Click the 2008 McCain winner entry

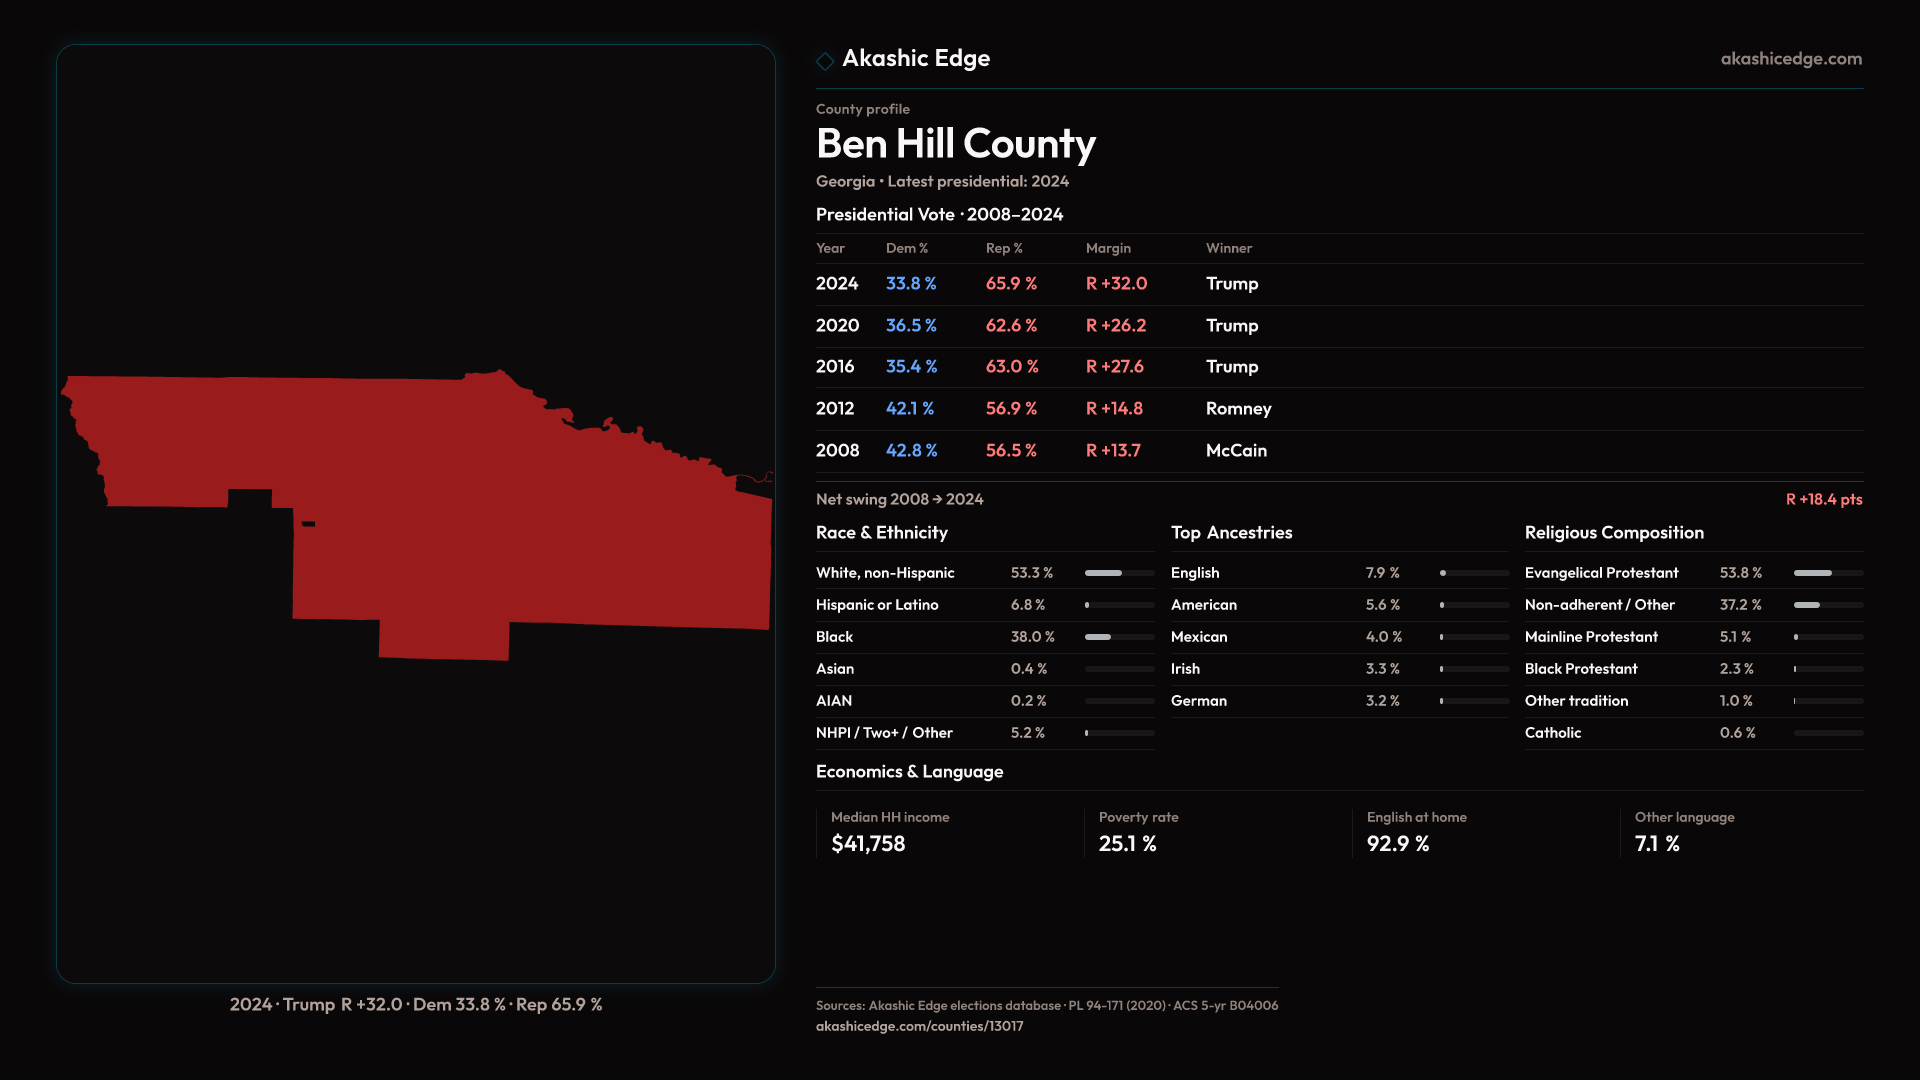pos(1236,451)
